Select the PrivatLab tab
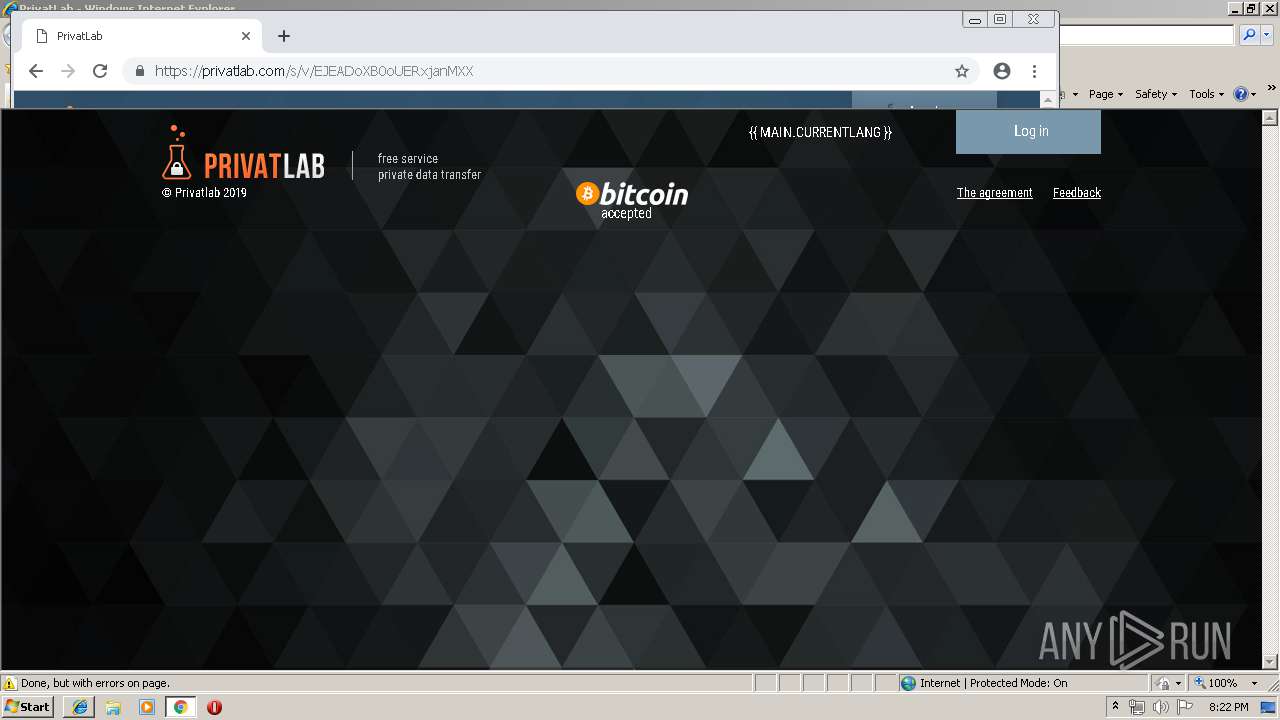Viewport: 1280px width, 720px height. click(140, 36)
